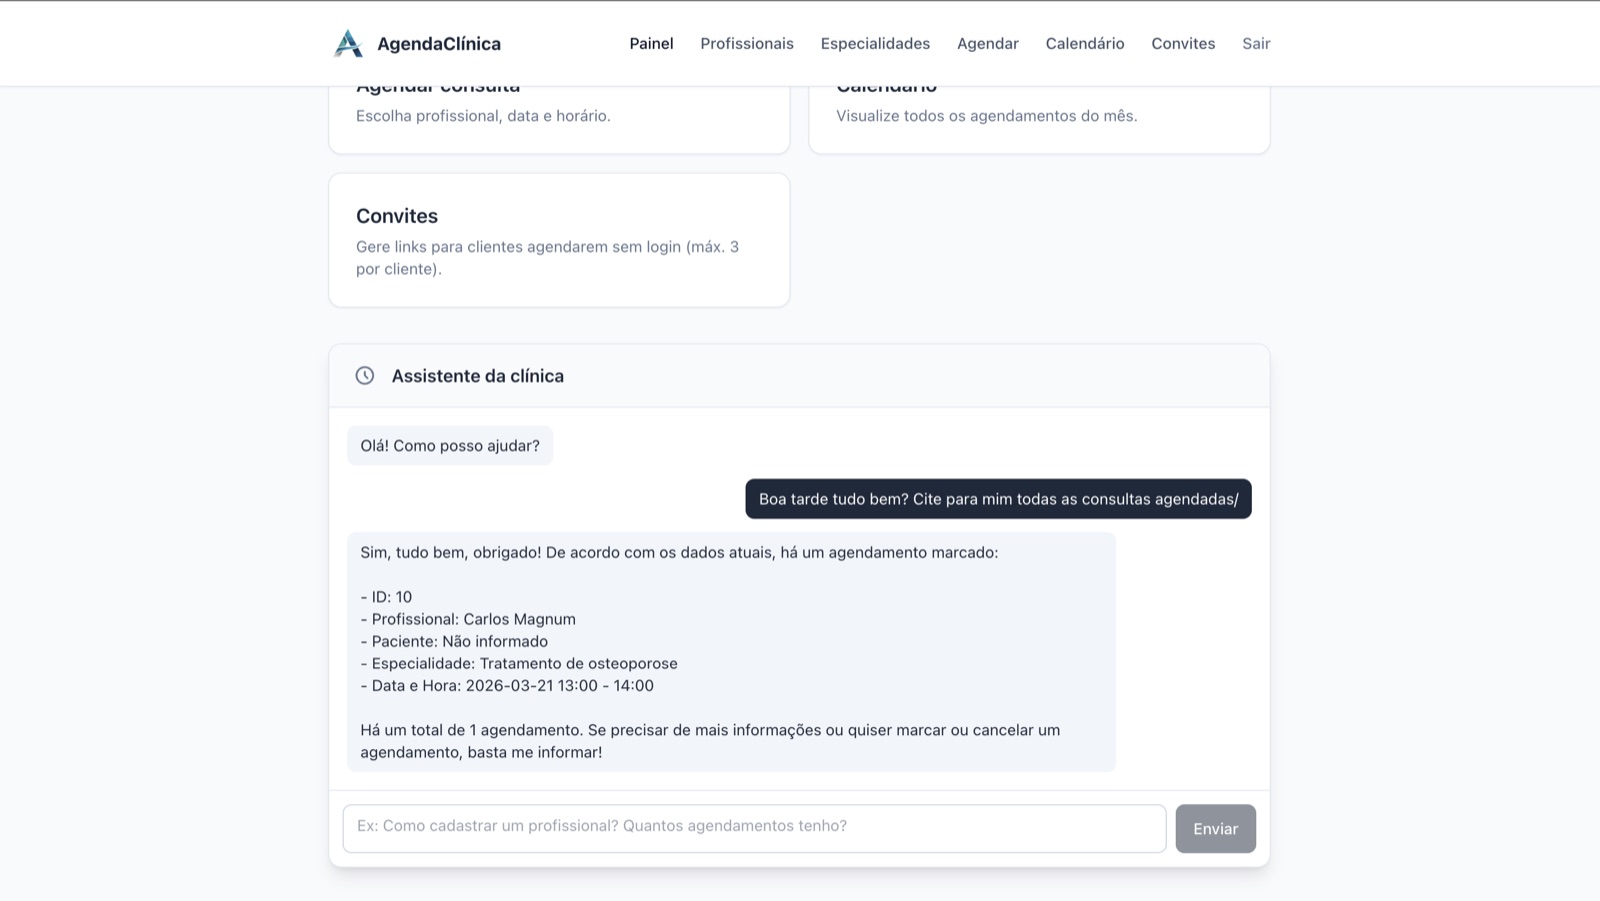Open the Painel nav item

tap(651, 43)
